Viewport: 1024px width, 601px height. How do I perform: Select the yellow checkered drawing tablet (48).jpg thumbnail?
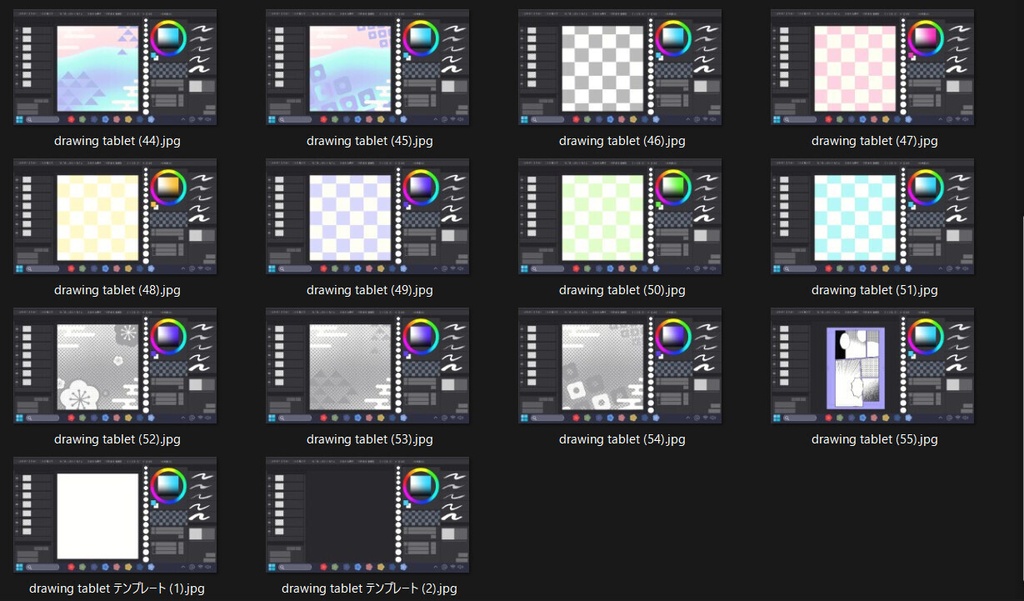click(115, 216)
